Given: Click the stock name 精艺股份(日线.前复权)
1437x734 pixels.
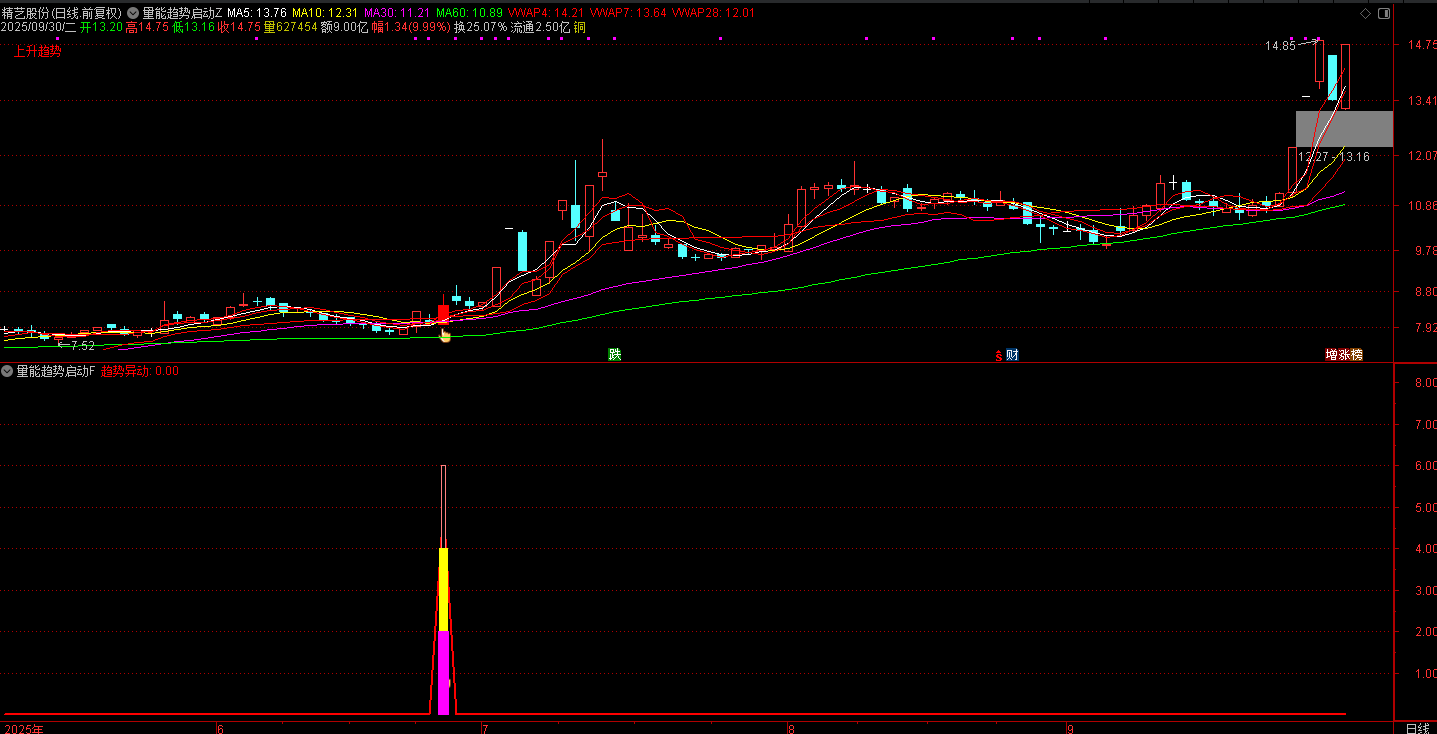Looking at the screenshot, I should coord(62,13).
